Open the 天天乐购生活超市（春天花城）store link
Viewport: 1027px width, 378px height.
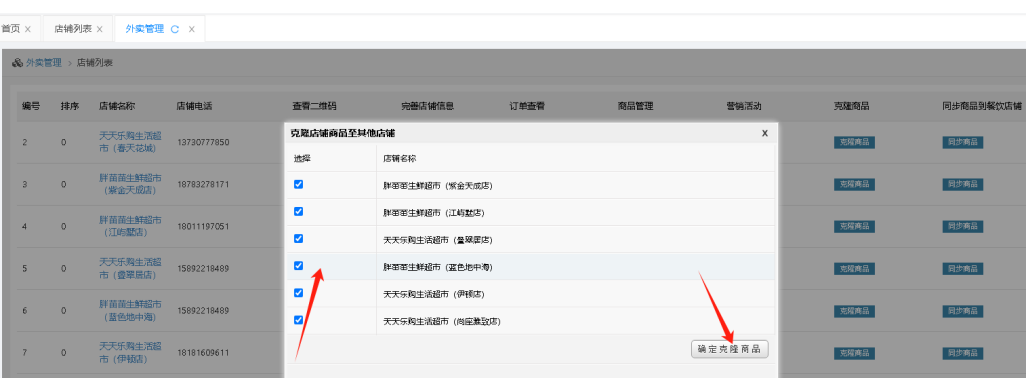click(x=130, y=142)
